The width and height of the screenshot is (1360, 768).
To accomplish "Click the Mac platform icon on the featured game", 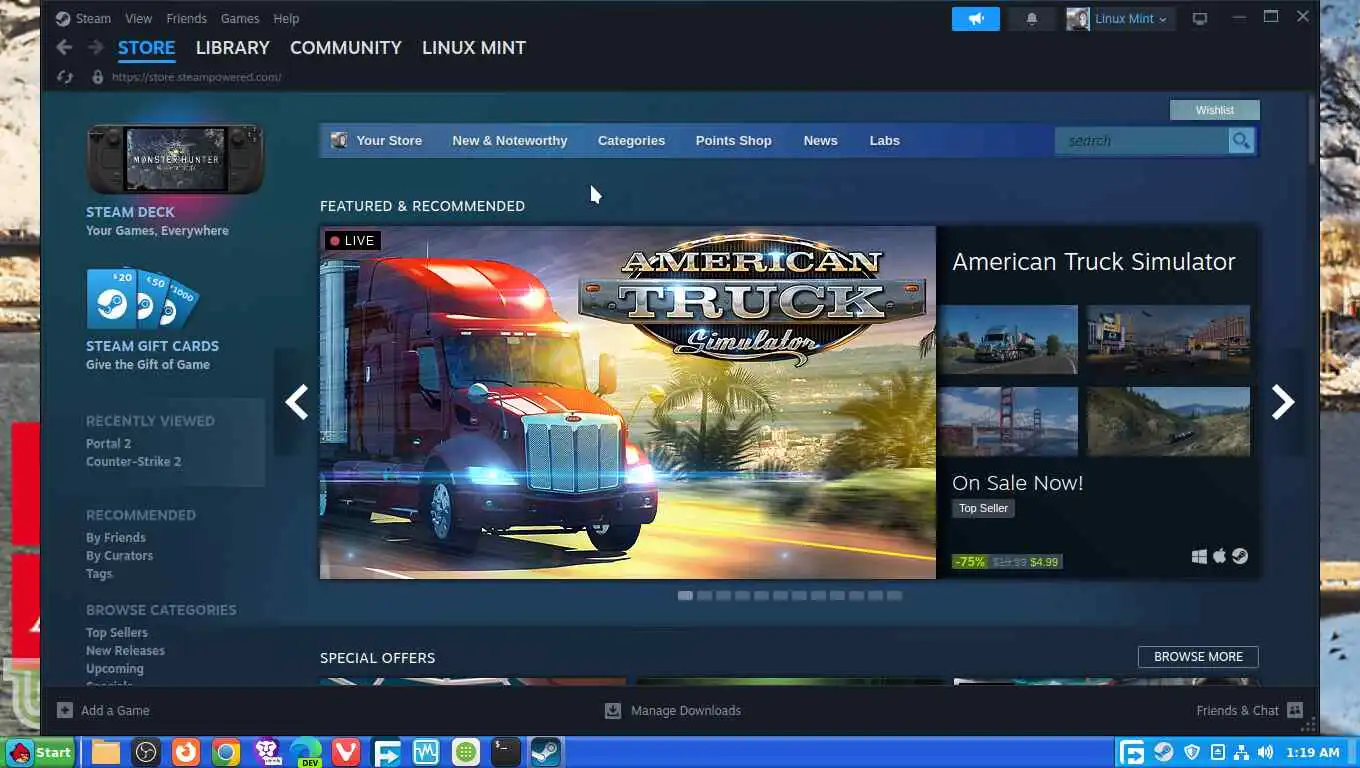I will [x=1219, y=556].
